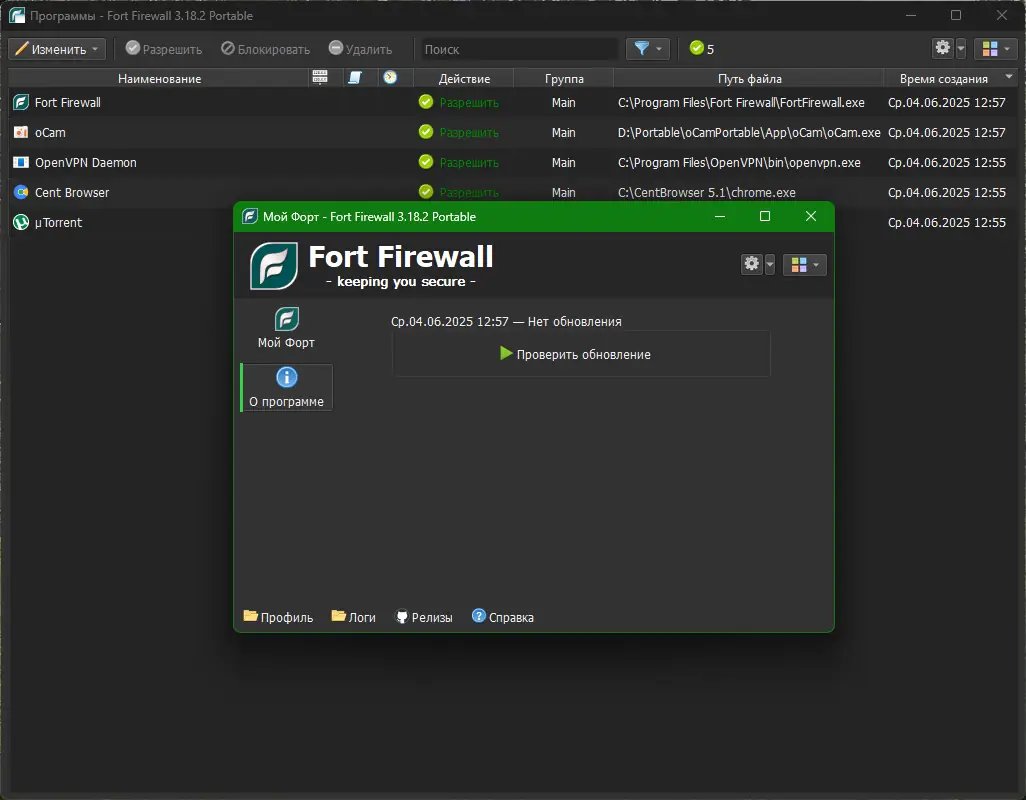1026x800 pixels.
Task: Switch to the О программе tab
Action: [287, 387]
